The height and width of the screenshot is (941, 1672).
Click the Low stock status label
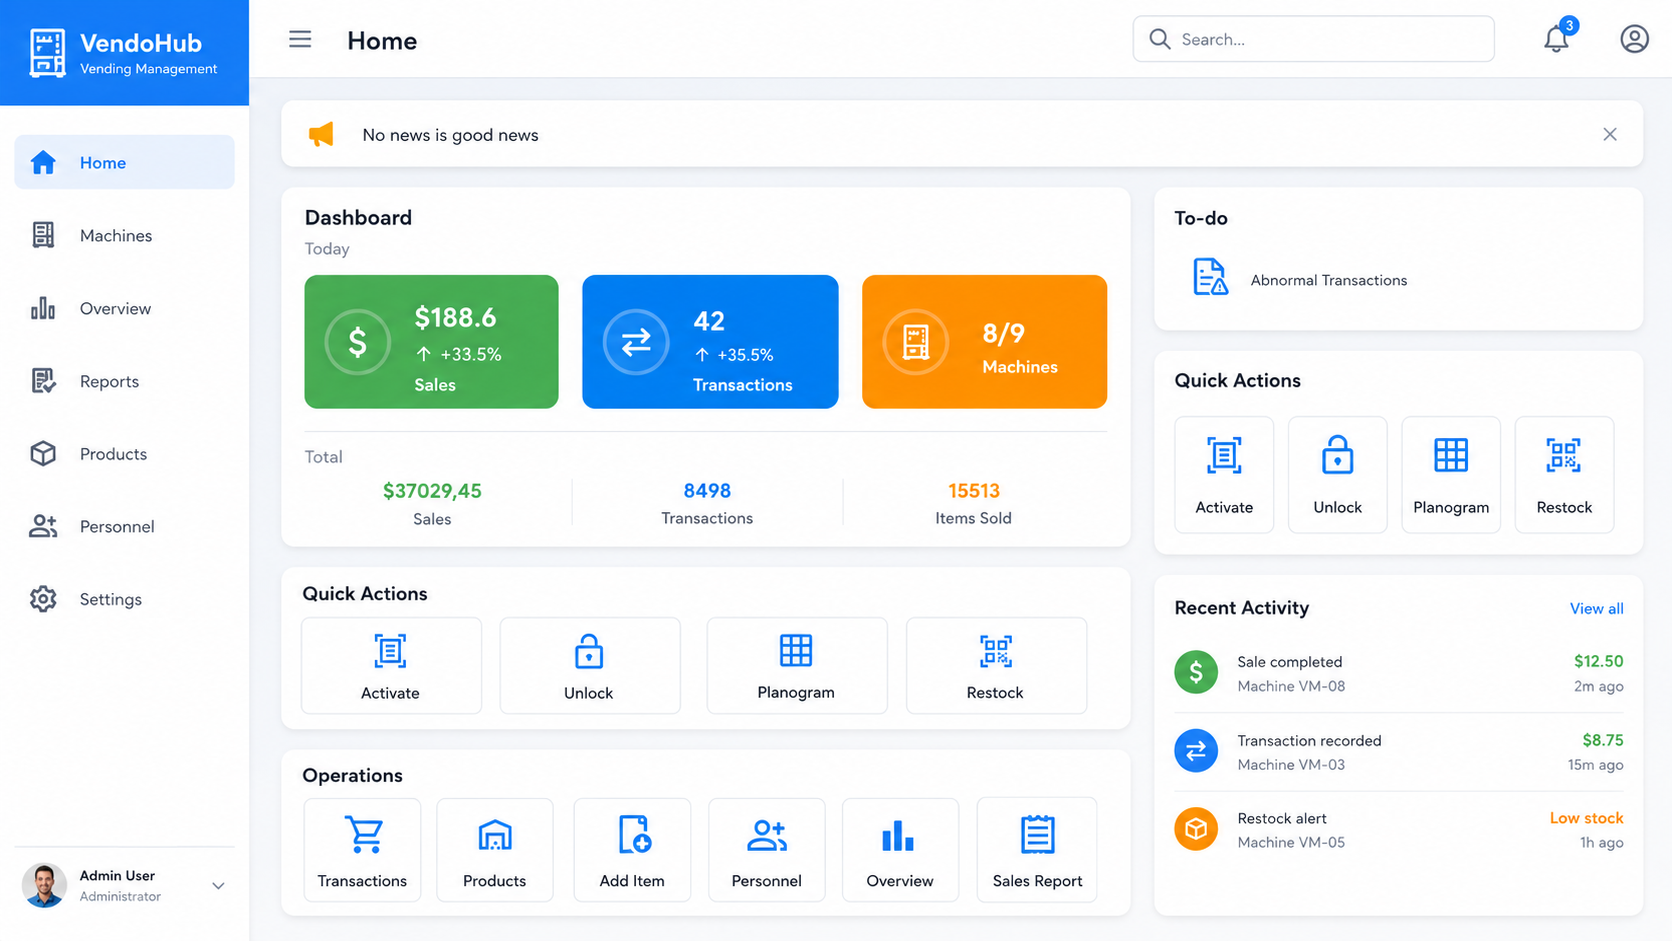coord(1586,818)
